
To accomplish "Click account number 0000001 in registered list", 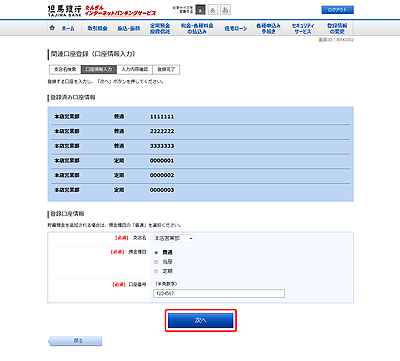I will [162, 161].
